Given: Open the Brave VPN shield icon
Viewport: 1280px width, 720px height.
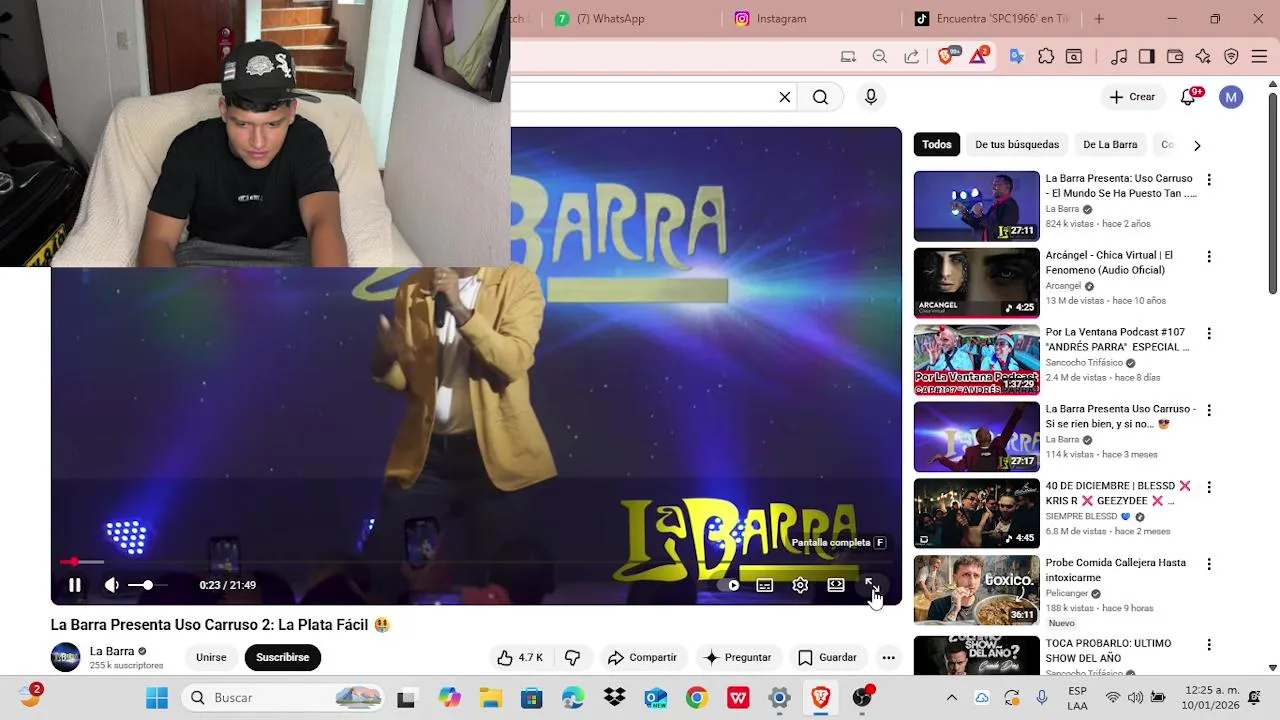Looking at the screenshot, I should tap(1232, 57).
